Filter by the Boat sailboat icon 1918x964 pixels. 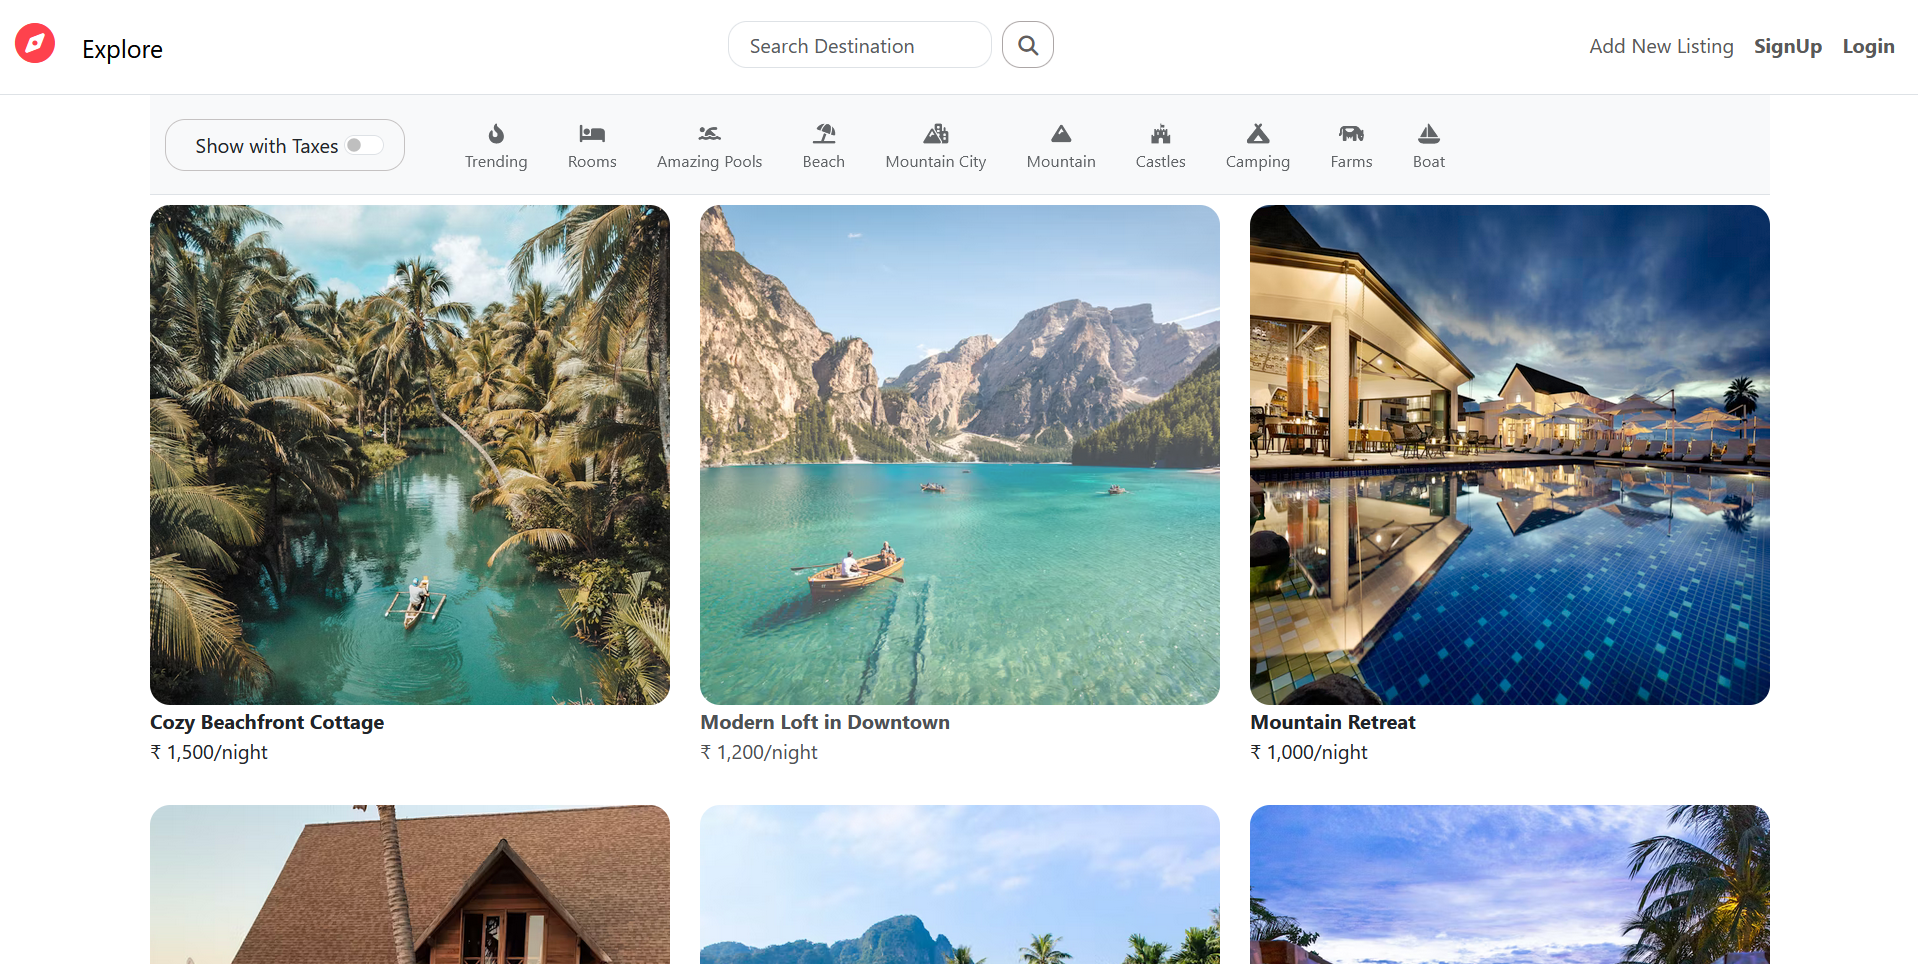click(x=1429, y=134)
